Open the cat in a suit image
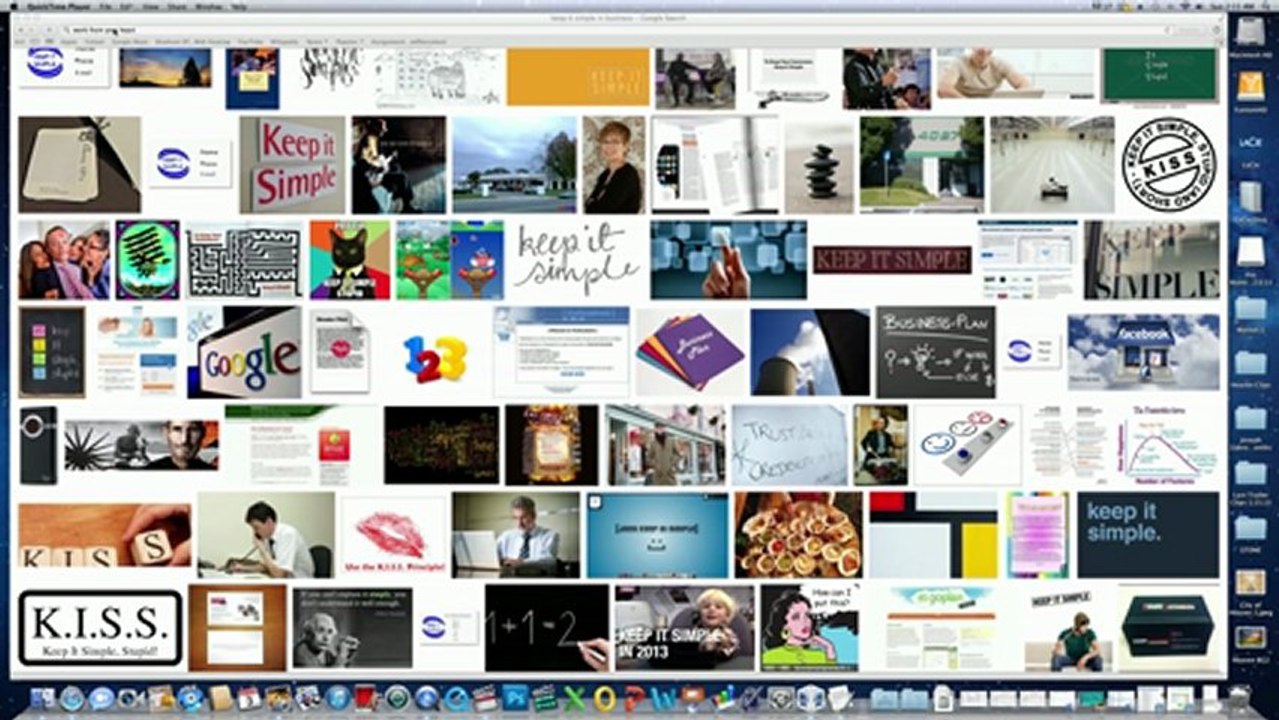Viewport: 1279px width, 720px height. (x=350, y=260)
